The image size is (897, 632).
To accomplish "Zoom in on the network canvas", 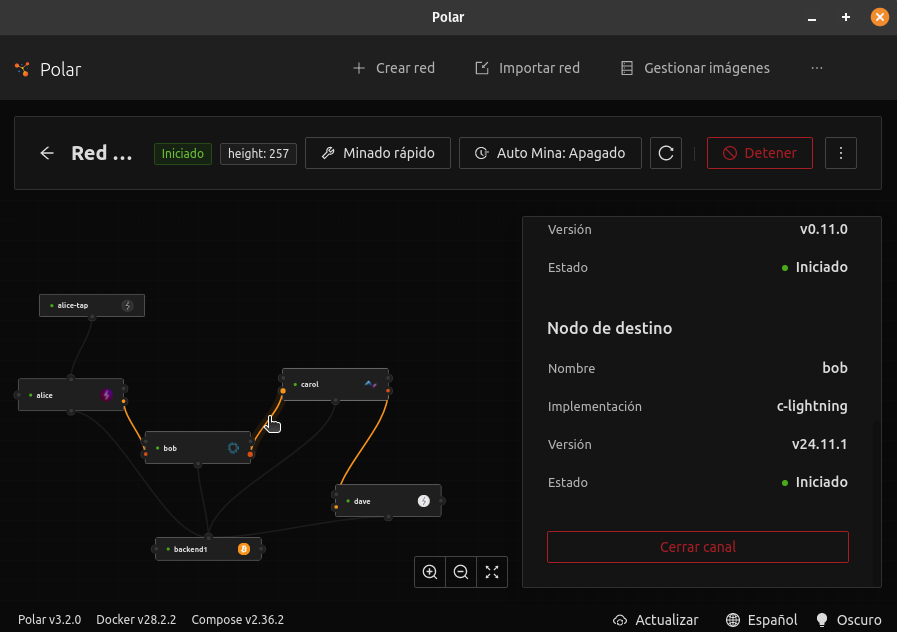I will tap(430, 572).
